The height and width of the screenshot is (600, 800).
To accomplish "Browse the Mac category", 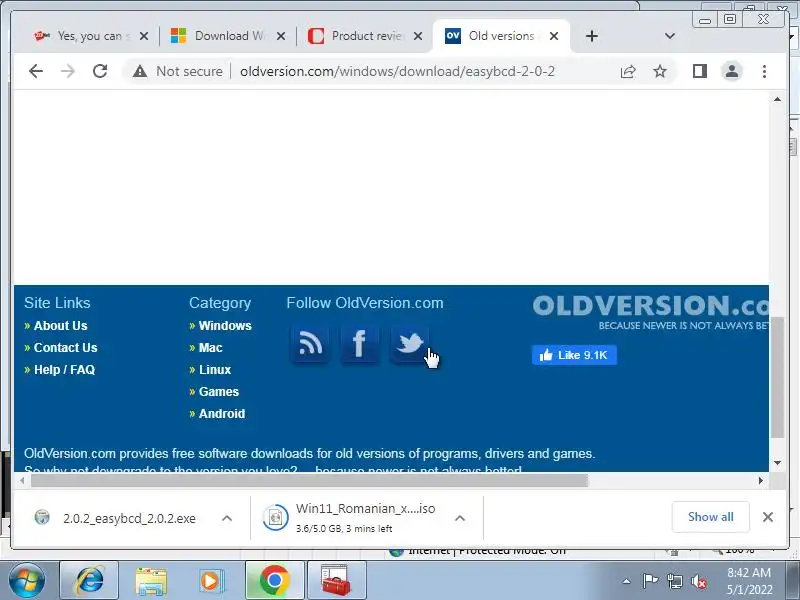I will [210, 347].
